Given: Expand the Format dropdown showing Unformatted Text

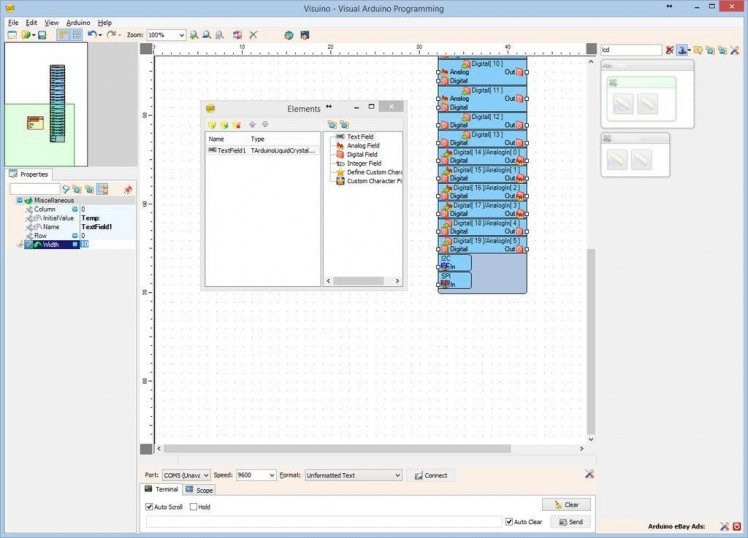Looking at the screenshot, I should point(397,475).
